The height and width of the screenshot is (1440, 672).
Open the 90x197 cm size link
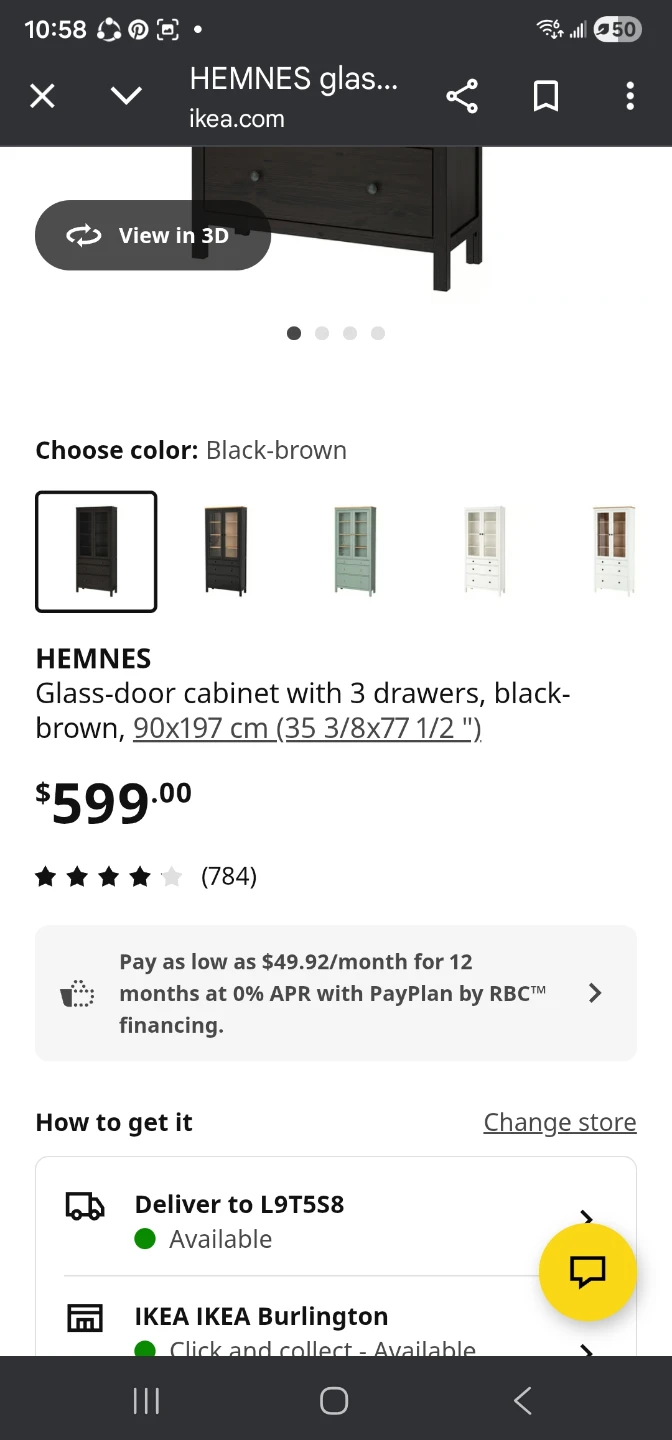click(x=307, y=728)
